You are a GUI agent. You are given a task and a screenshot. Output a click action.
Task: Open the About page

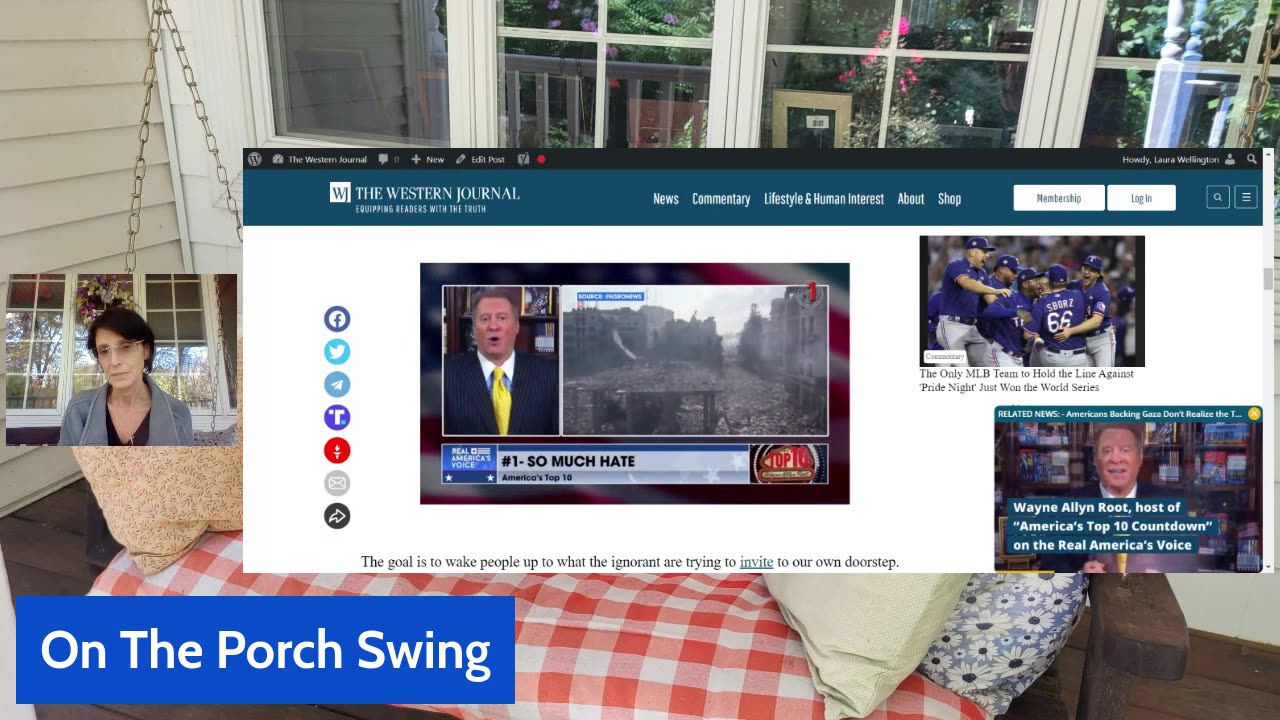tap(911, 199)
